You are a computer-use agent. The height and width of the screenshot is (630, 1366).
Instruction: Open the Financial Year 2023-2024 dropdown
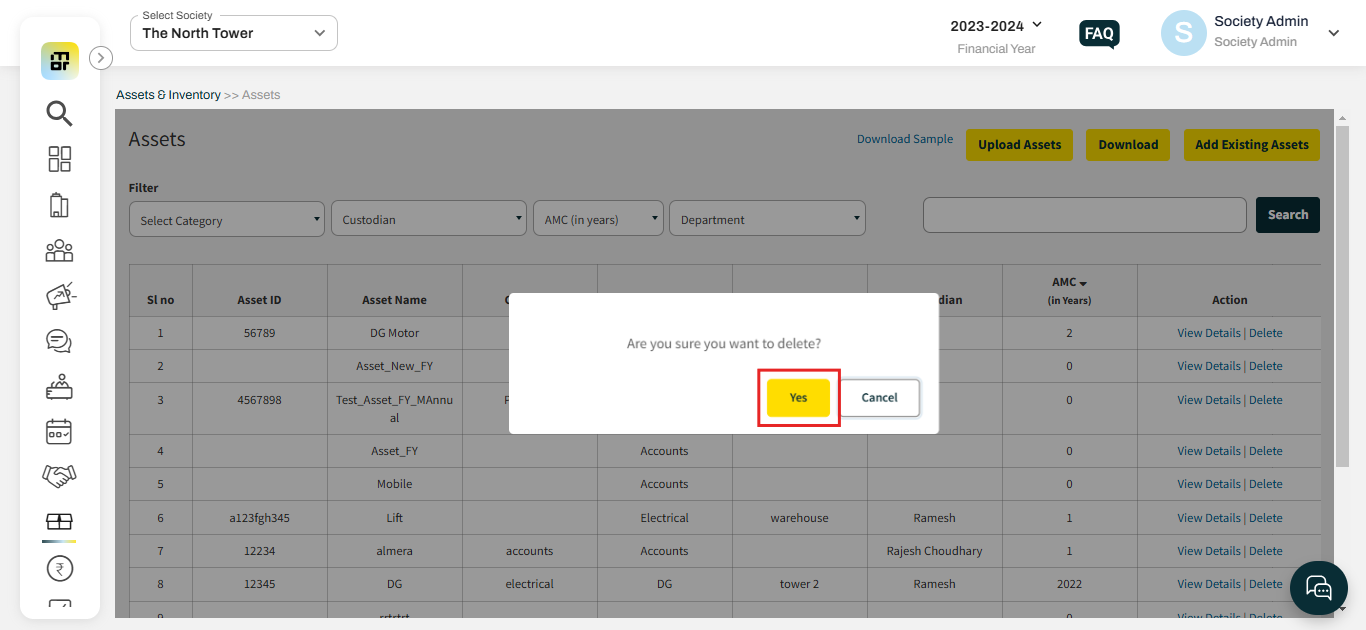996,25
